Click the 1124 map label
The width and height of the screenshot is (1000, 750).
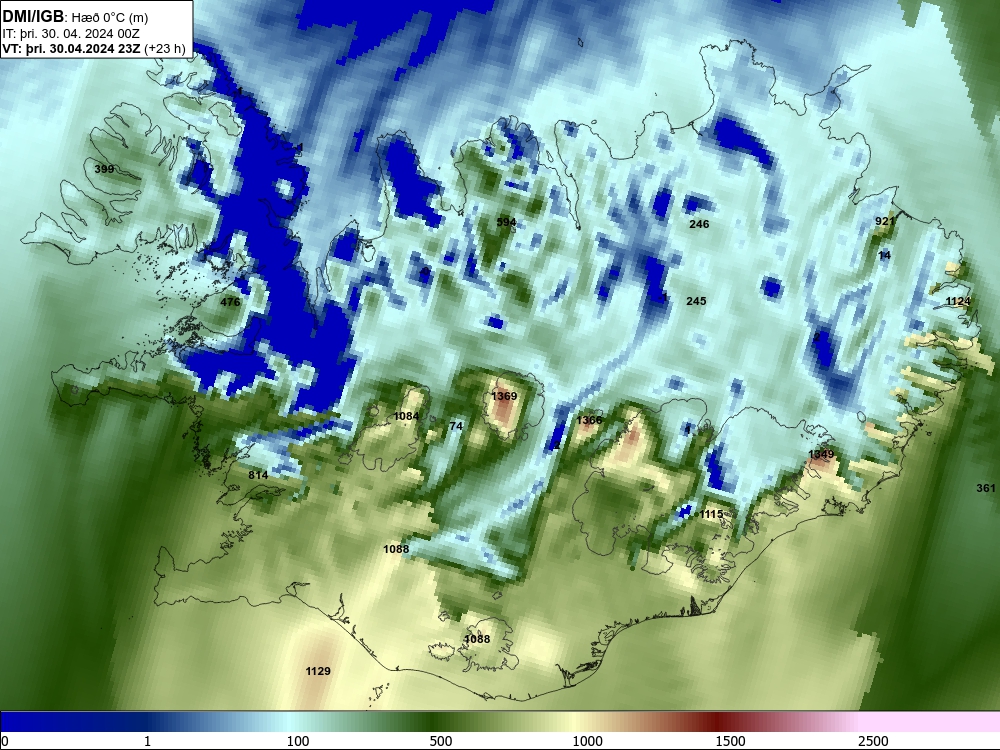coord(958,301)
